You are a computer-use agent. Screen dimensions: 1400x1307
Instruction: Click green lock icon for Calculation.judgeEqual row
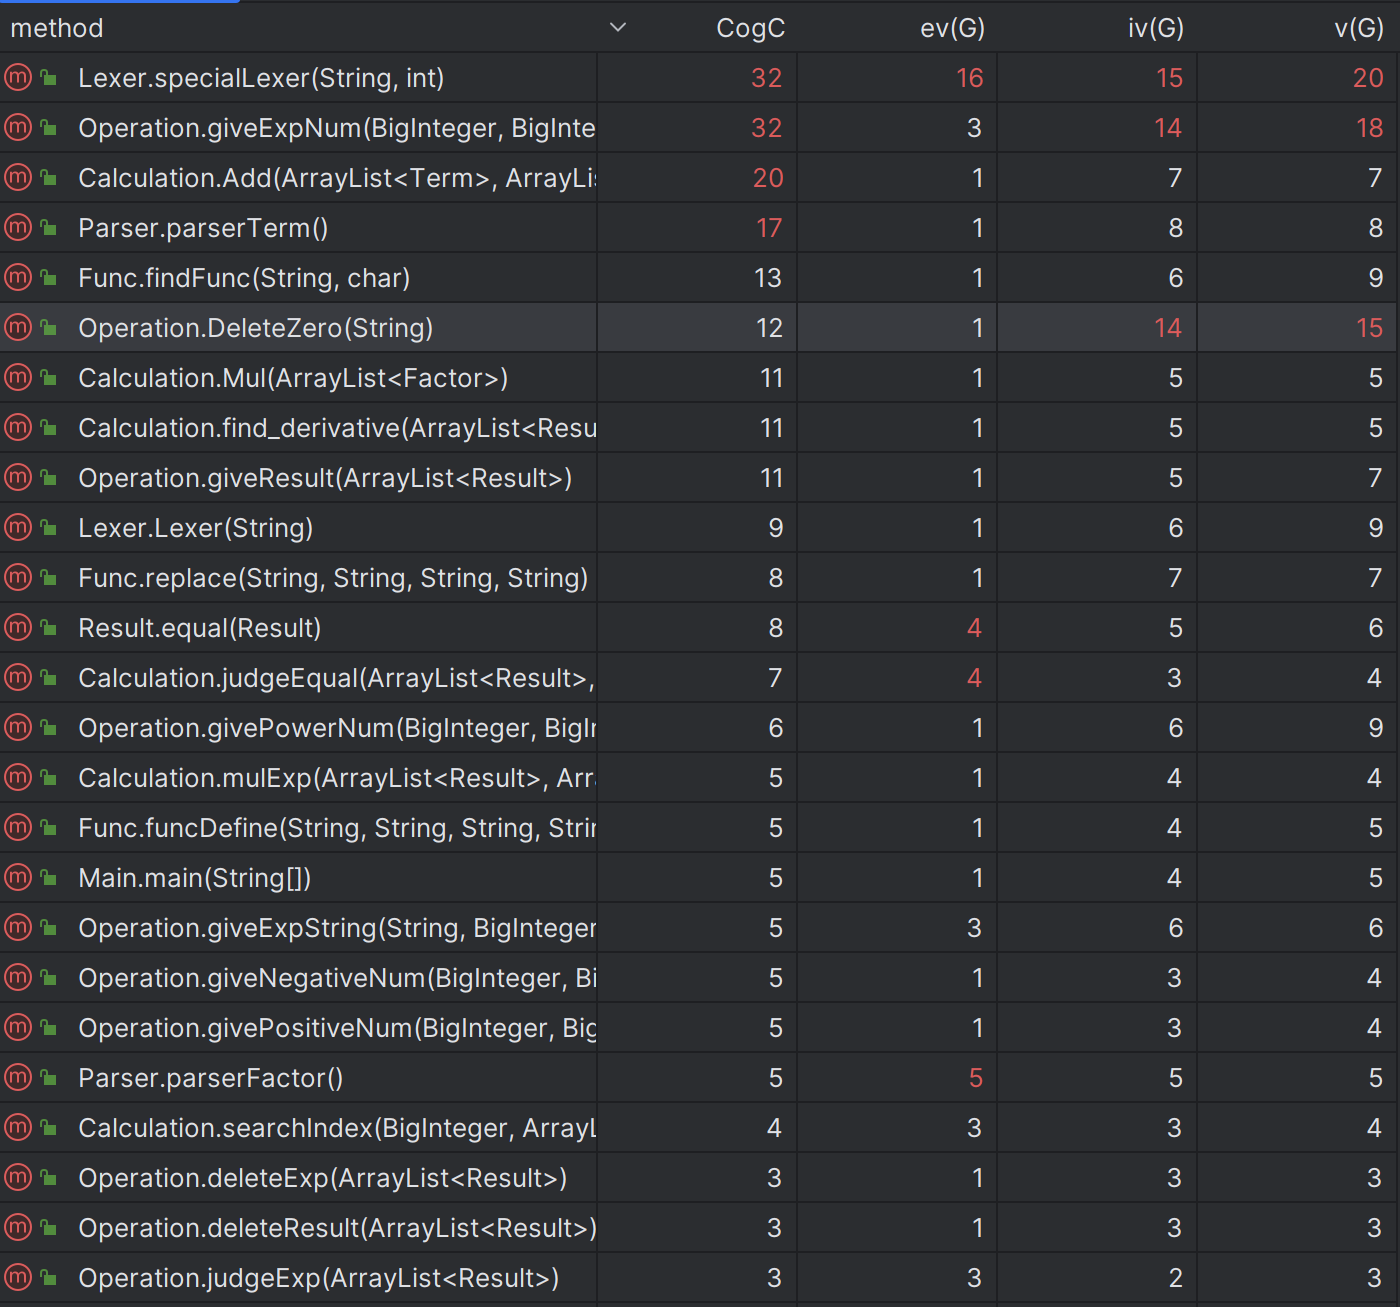pyautogui.click(x=48, y=677)
